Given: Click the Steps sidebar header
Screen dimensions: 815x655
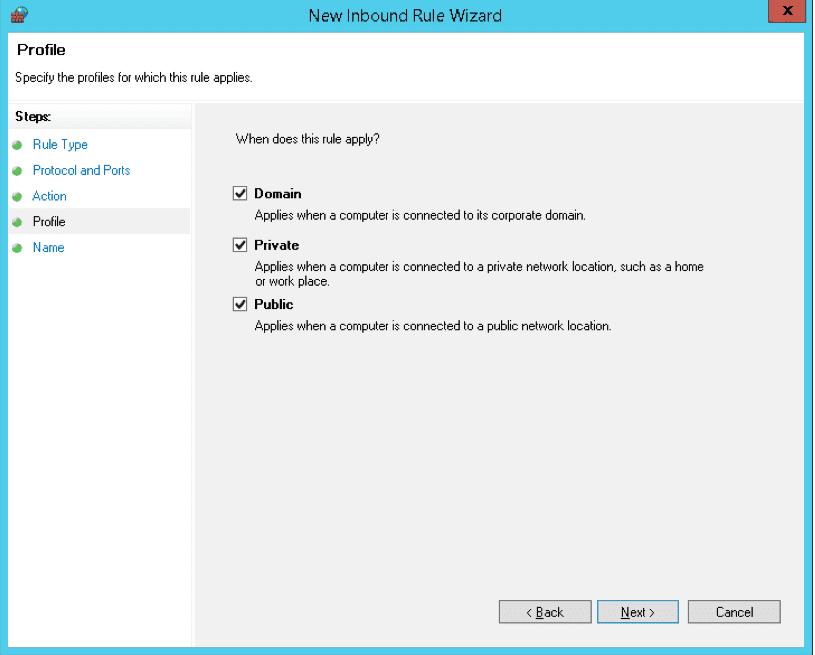Looking at the screenshot, I should pos(32,117).
